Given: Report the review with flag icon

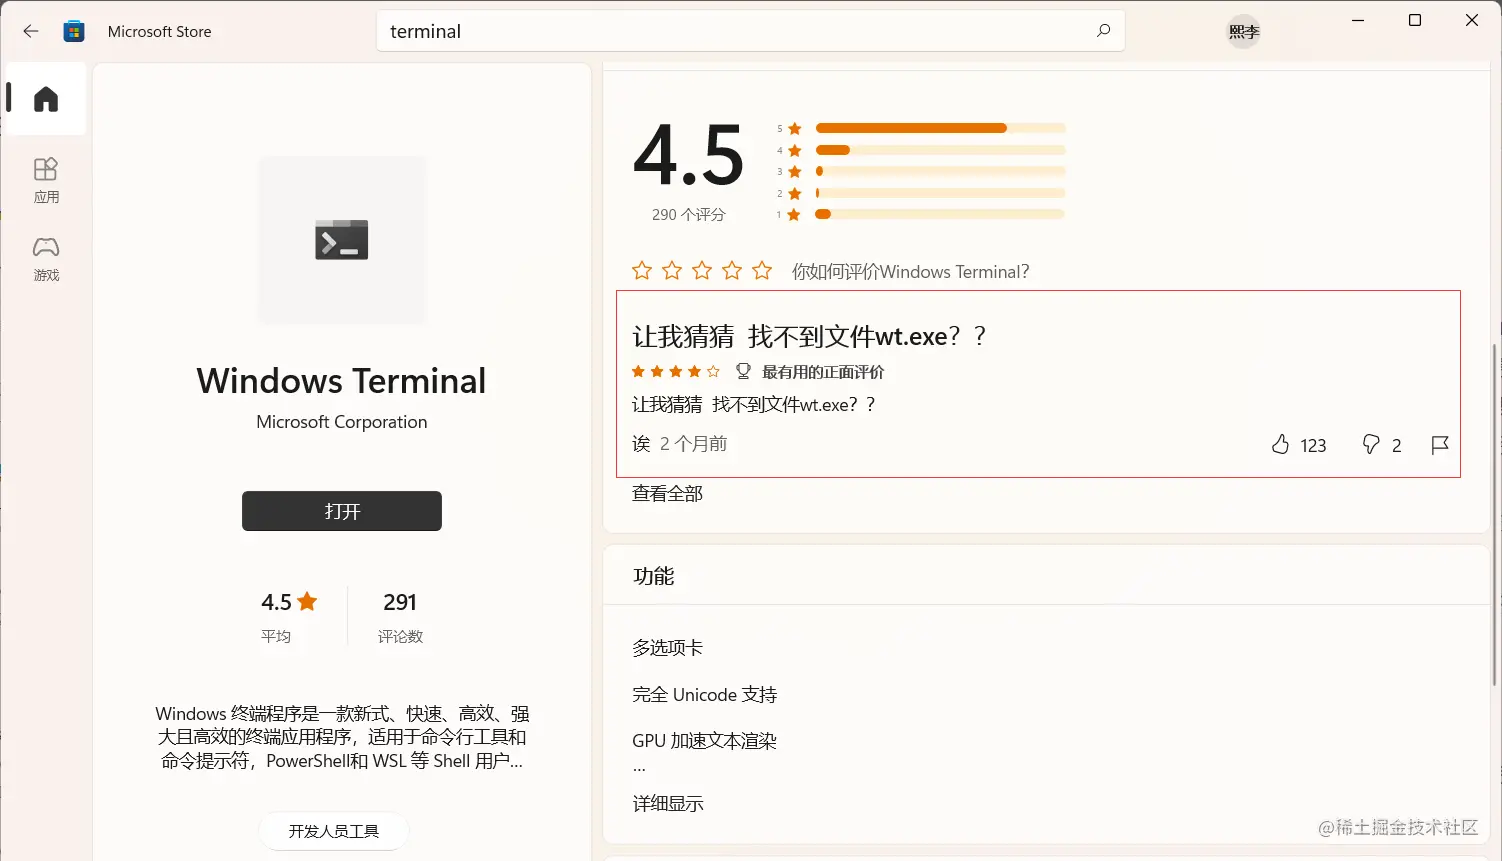Looking at the screenshot, I should pyautogui.click(x=1440, y=445).
